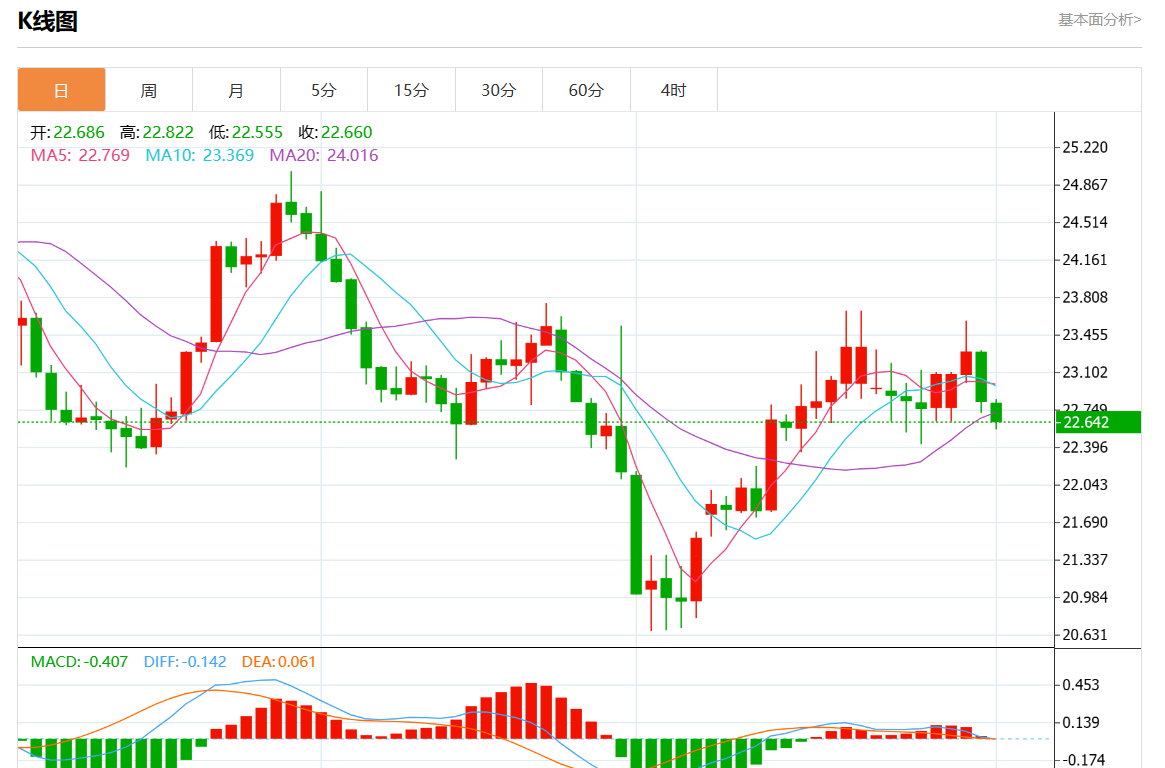
Task: Click the 22.043 price axis label
Action: click(x=1085, y=484)
